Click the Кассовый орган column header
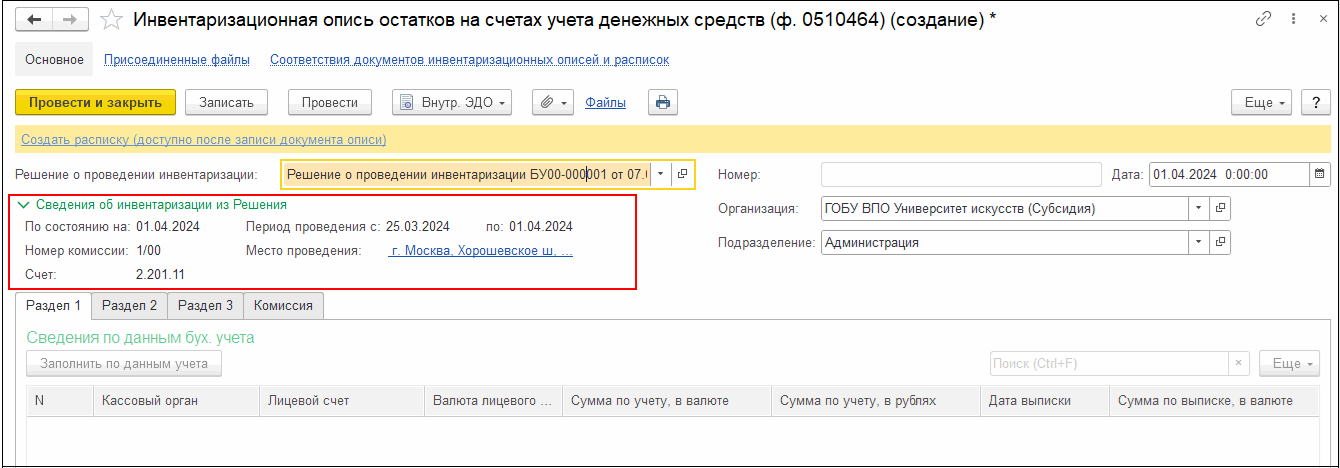Image resolution: width=1340 pixels, height=468 pixels. coord(176,401)
